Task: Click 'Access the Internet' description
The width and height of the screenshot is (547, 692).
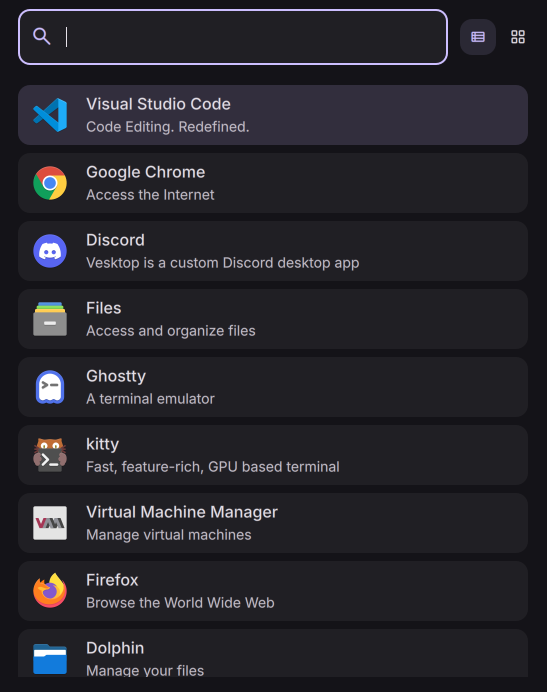Action: [x=150, y=195]
